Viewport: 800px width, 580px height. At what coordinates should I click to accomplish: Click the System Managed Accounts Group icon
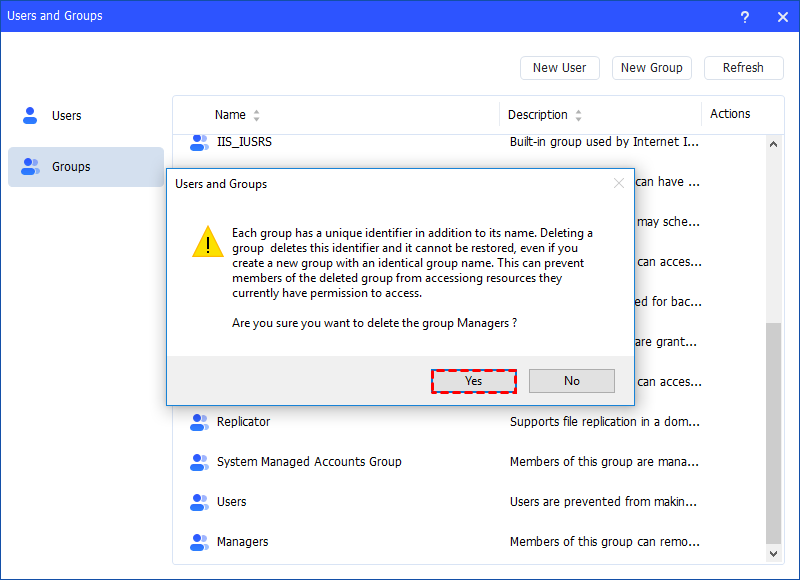[x=199, y=462]
